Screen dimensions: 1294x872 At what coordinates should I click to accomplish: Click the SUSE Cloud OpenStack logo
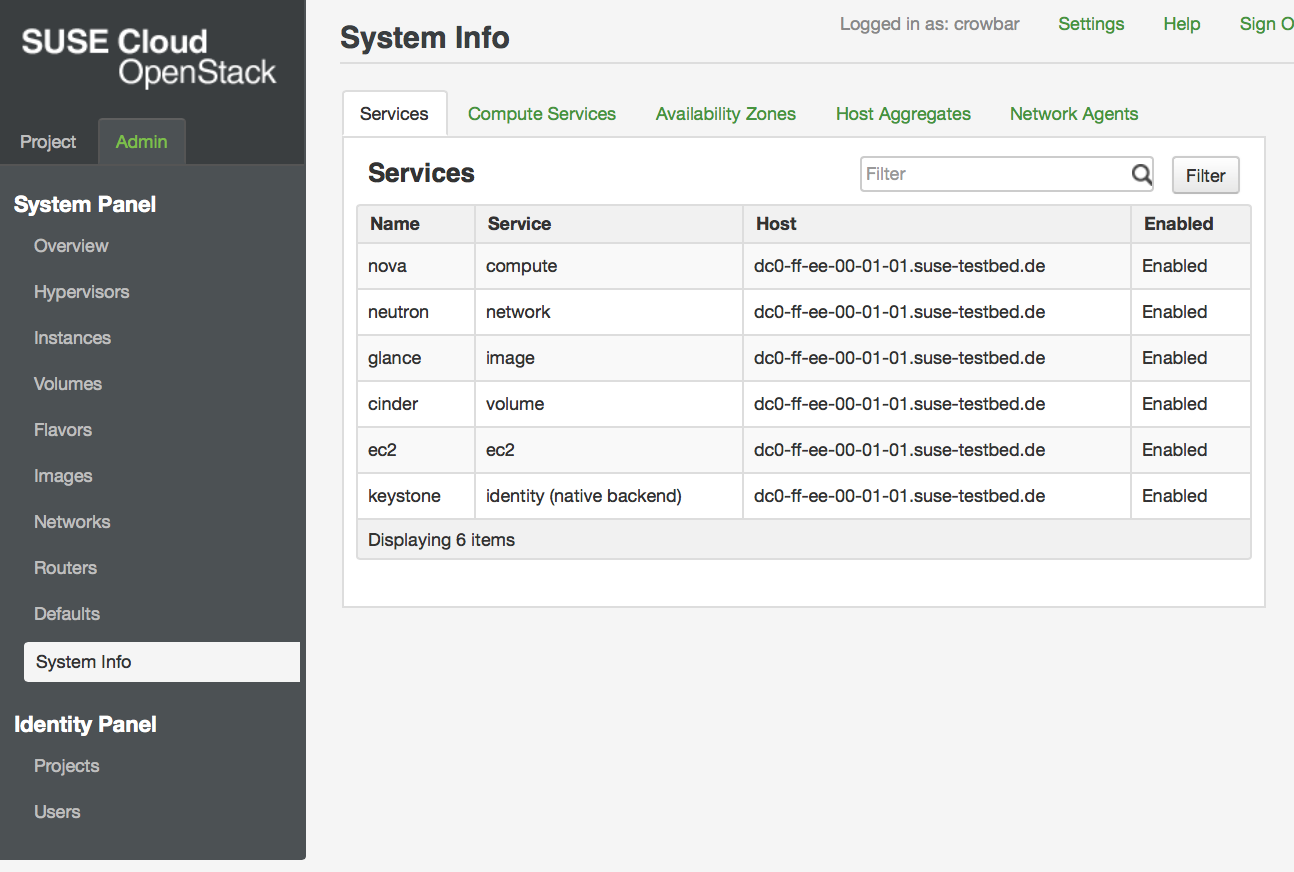point(148,57)
